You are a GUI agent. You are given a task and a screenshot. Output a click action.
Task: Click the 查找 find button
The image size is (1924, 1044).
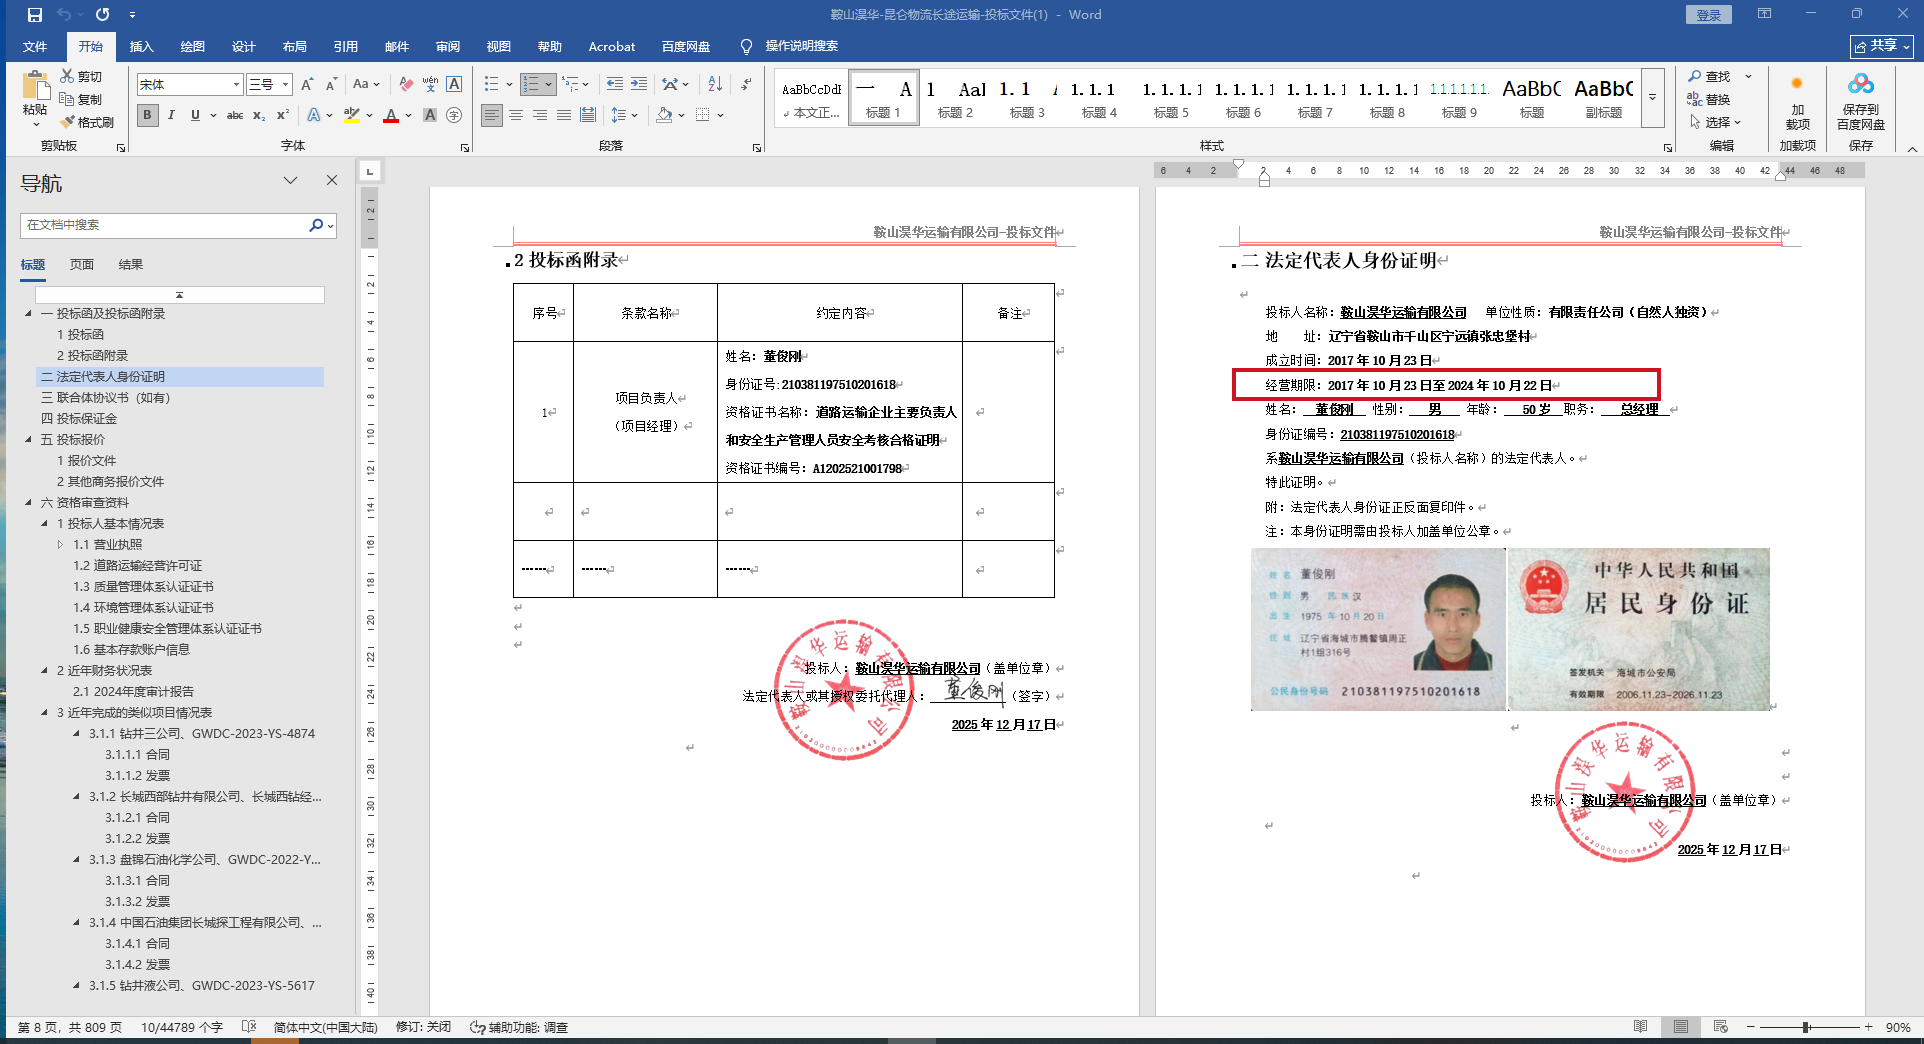[1709, 76]
